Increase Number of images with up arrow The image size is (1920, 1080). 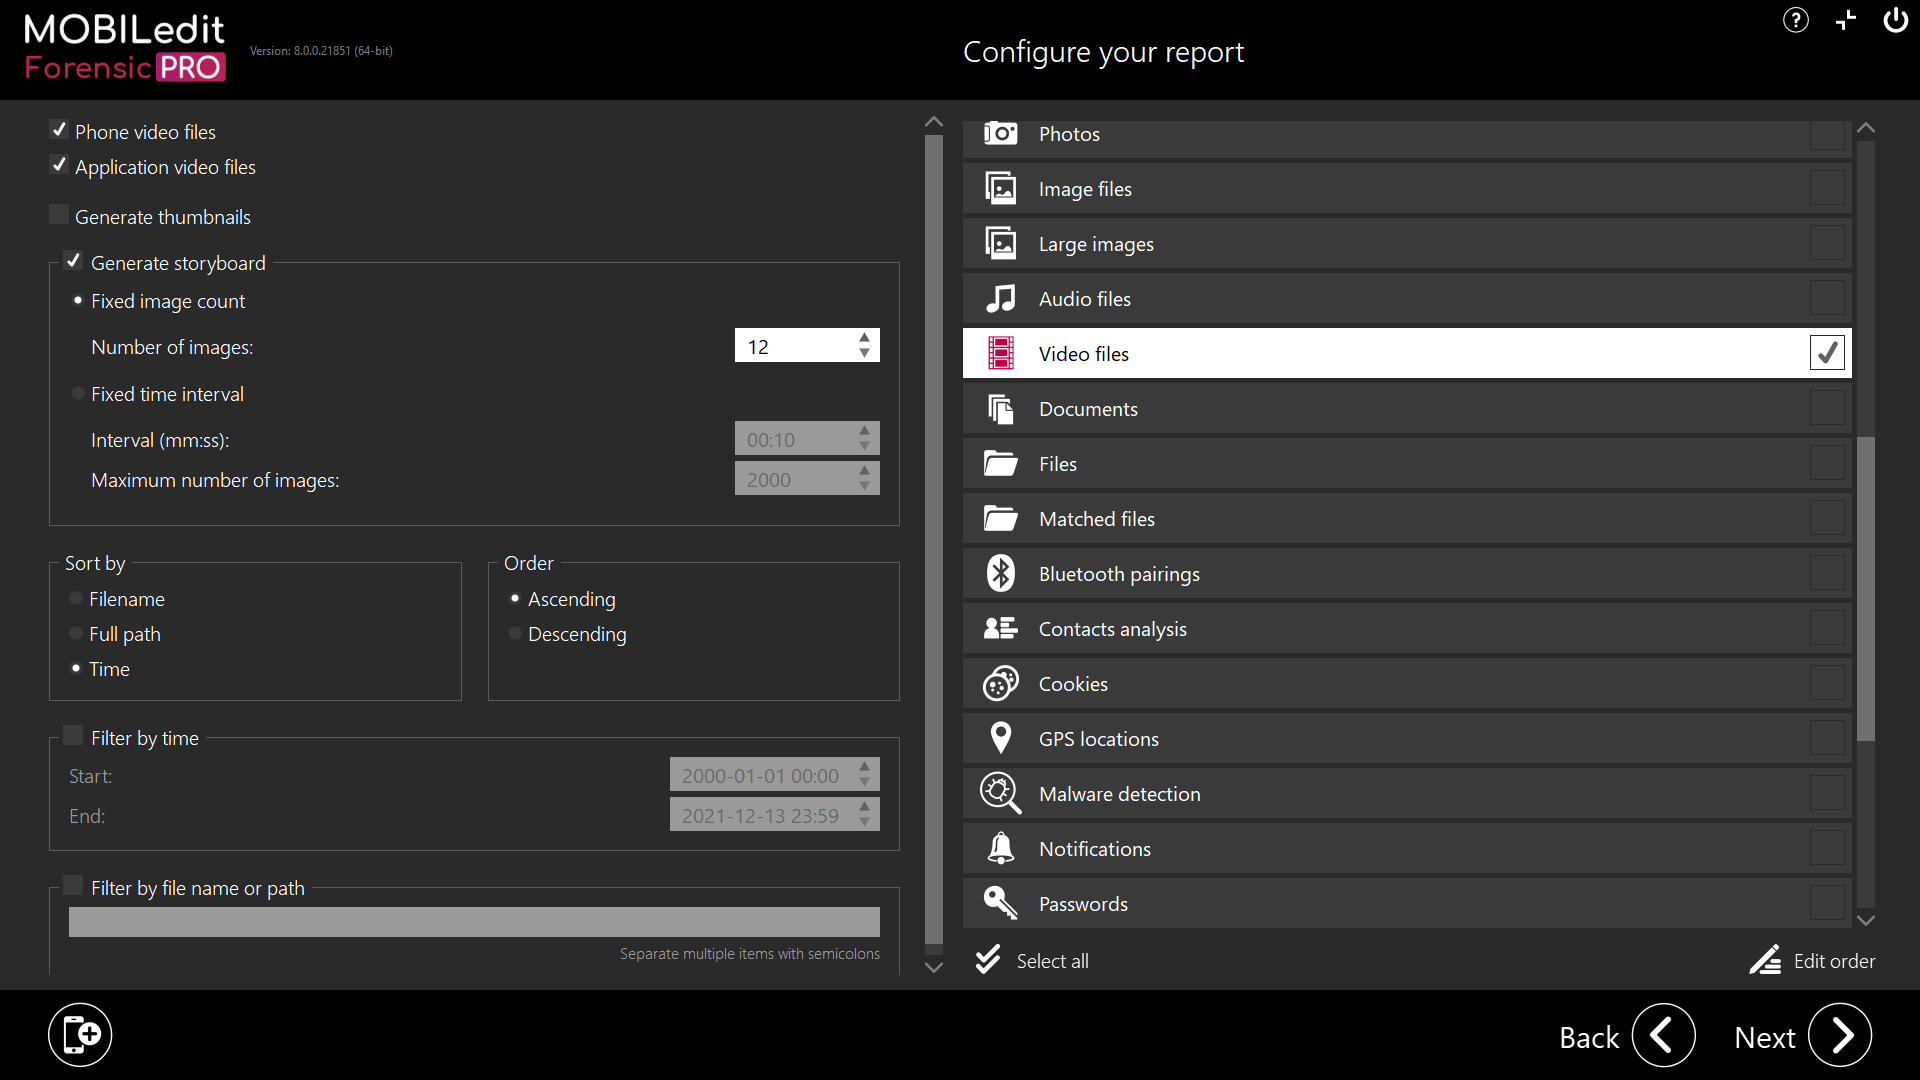coord(864,338)
